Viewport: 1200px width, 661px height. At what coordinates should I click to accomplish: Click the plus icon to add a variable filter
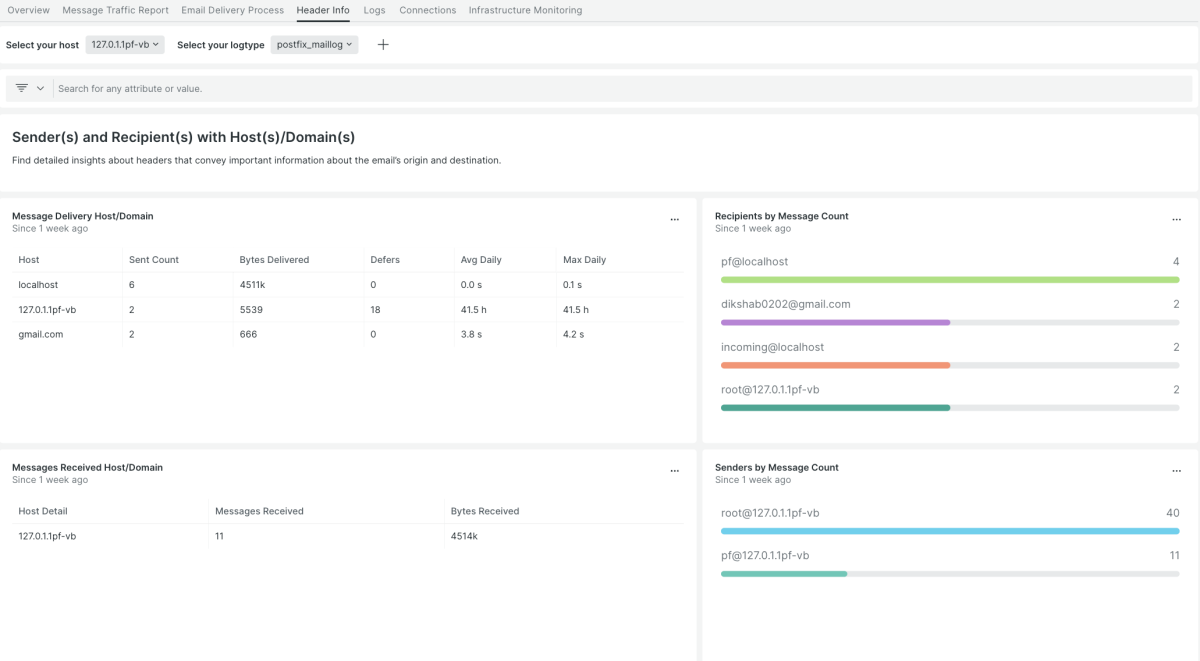click(x=383, y=45)
